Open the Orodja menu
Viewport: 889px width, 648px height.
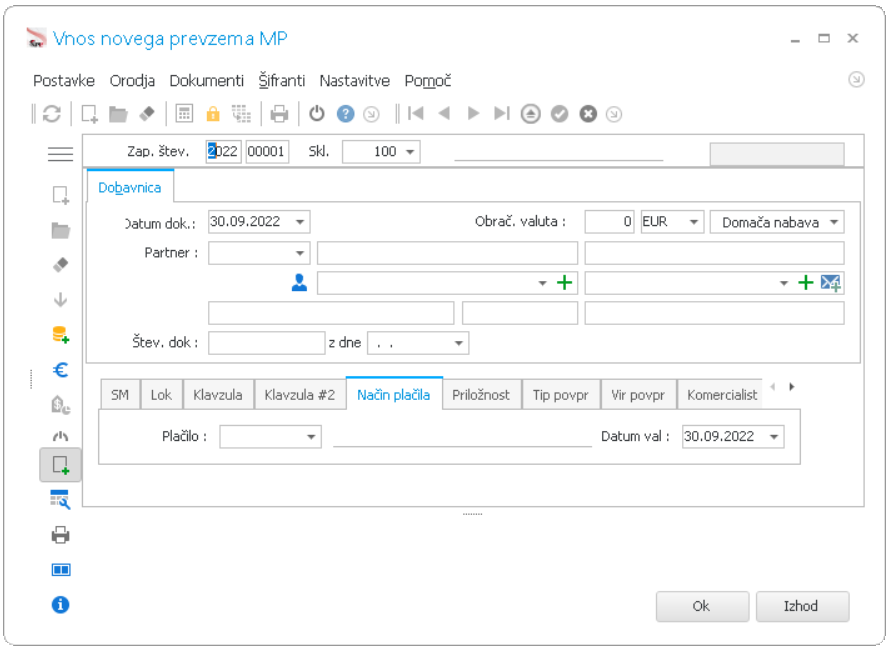coord(132,81)
